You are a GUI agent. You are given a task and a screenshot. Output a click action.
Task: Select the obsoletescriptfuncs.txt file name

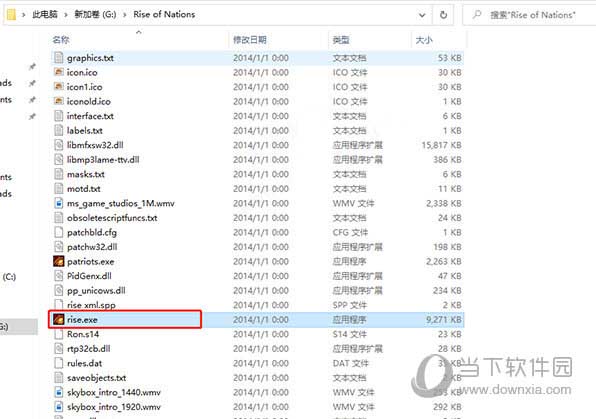[112, 217]
